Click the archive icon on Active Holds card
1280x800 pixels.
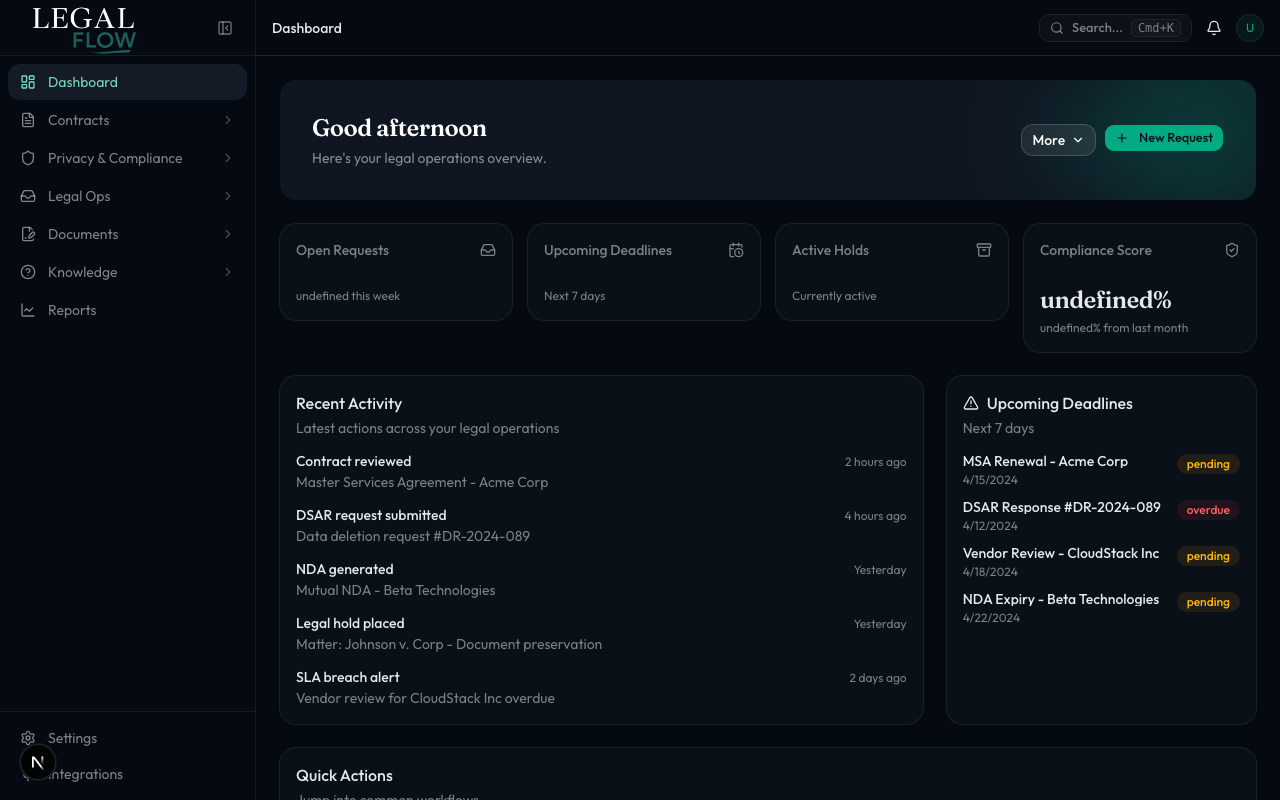pyautogui.click(x=984, y=250)
